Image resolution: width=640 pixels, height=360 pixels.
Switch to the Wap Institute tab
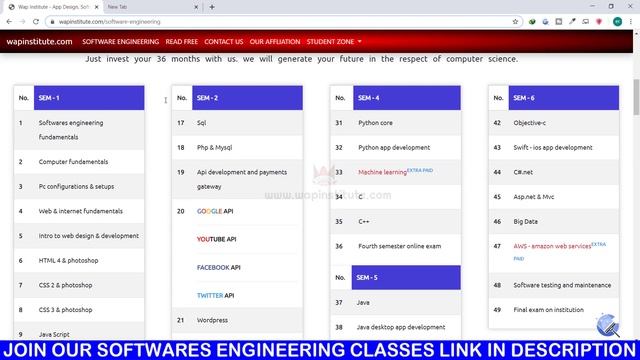[52, 7]
